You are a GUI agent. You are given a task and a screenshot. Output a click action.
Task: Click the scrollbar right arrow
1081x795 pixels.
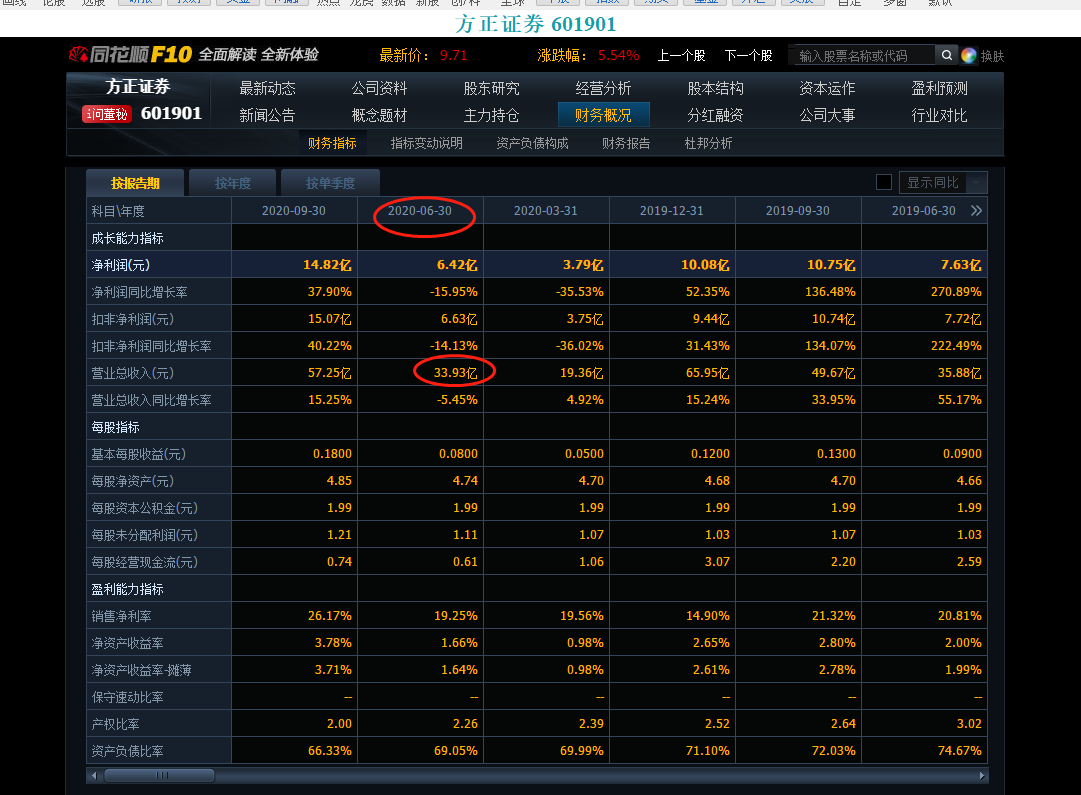(982, 776)
